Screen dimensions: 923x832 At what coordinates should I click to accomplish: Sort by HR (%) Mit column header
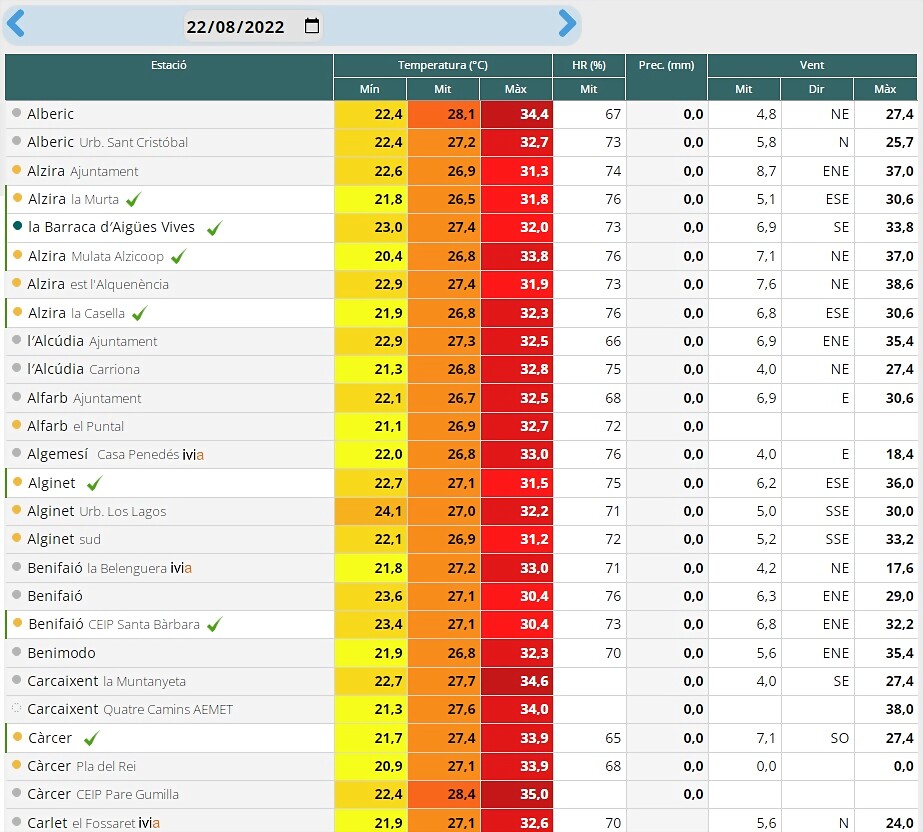(589, 89)
